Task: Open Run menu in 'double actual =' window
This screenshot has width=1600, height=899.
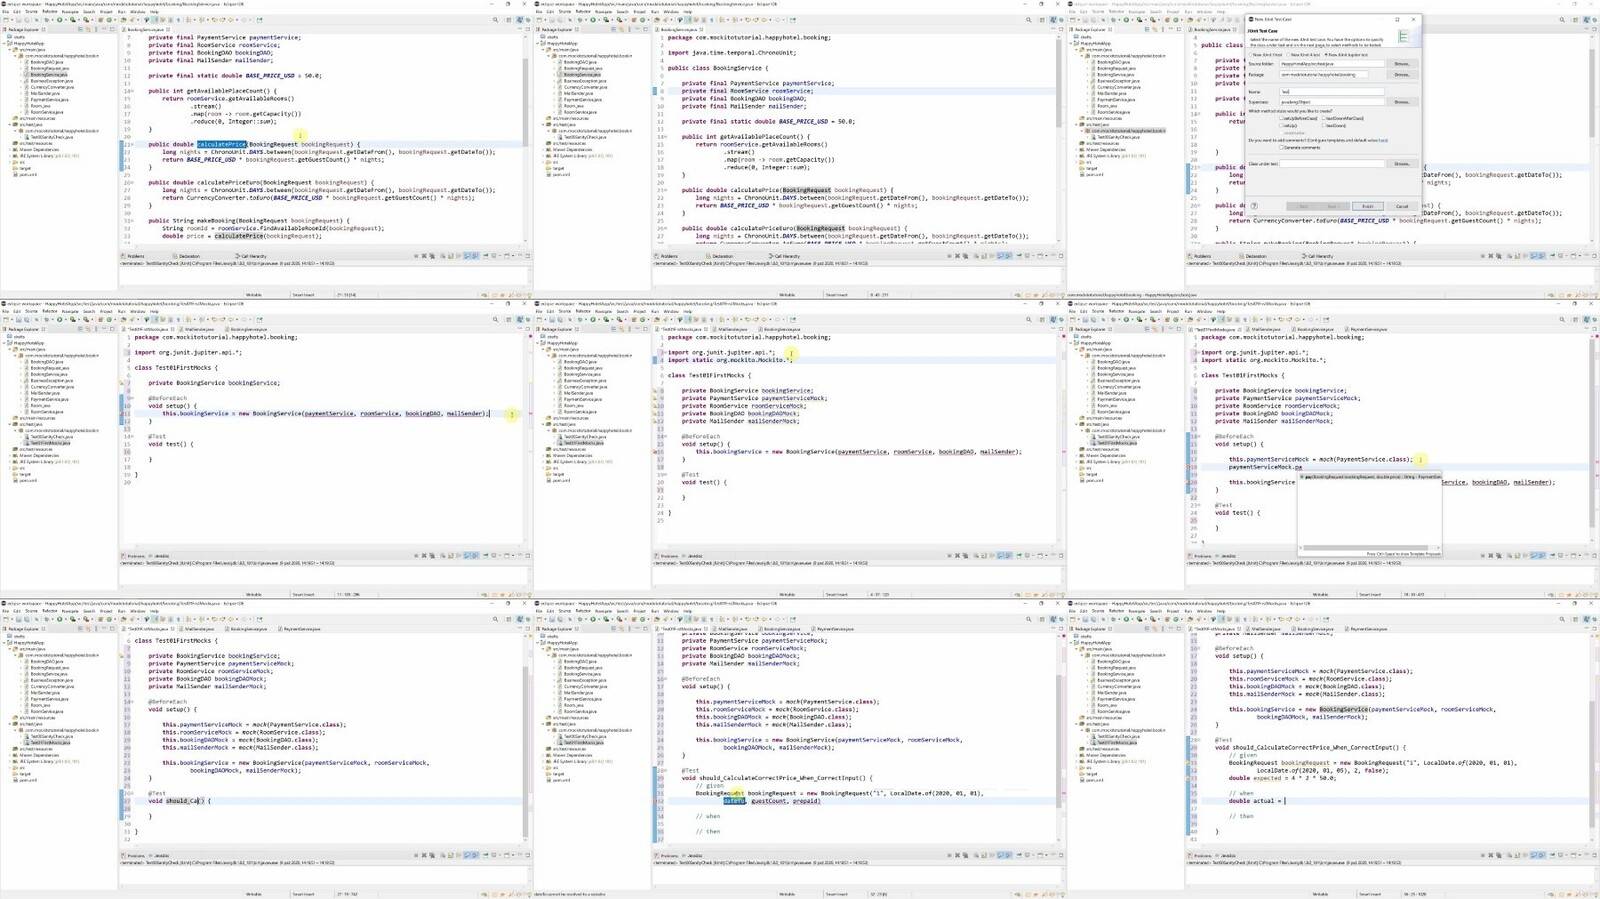Action: click(x=1188, y=611)
